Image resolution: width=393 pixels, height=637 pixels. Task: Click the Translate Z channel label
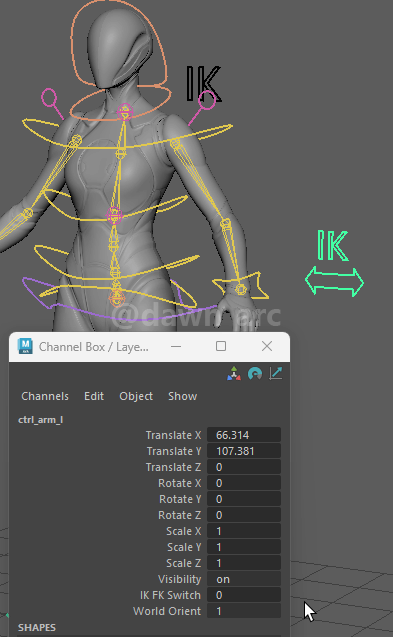click(x=173, y=467)
